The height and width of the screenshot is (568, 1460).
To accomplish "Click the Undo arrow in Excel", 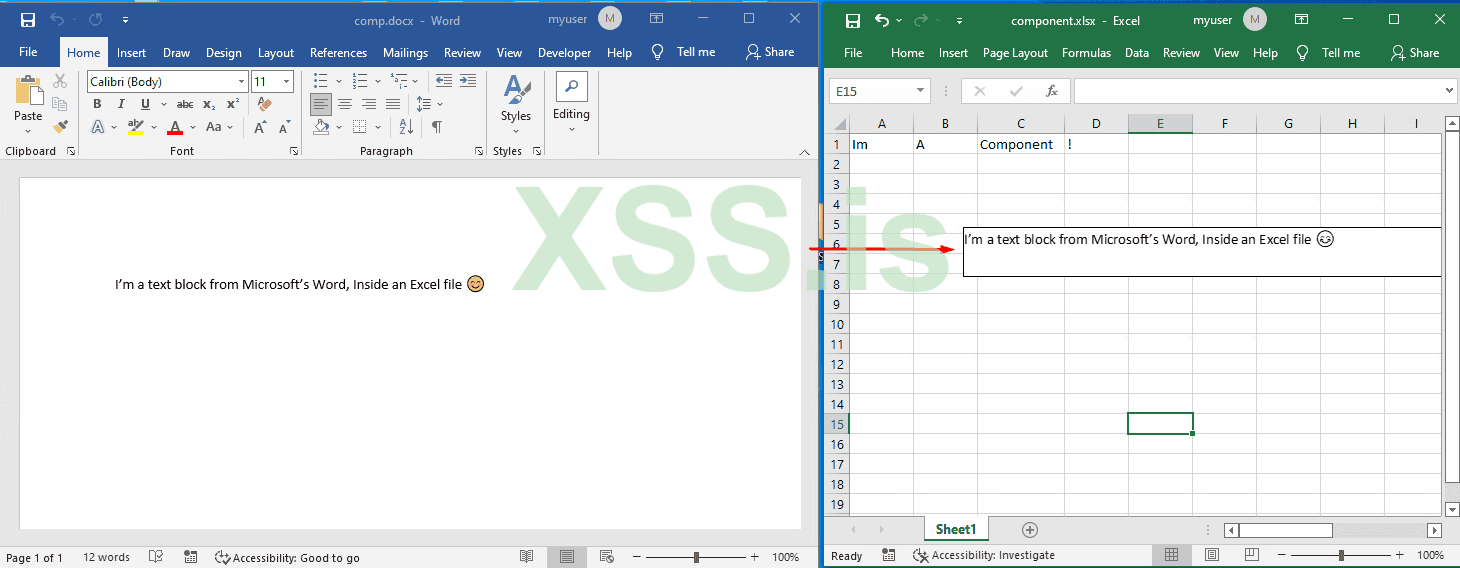I will pos(881,20).
